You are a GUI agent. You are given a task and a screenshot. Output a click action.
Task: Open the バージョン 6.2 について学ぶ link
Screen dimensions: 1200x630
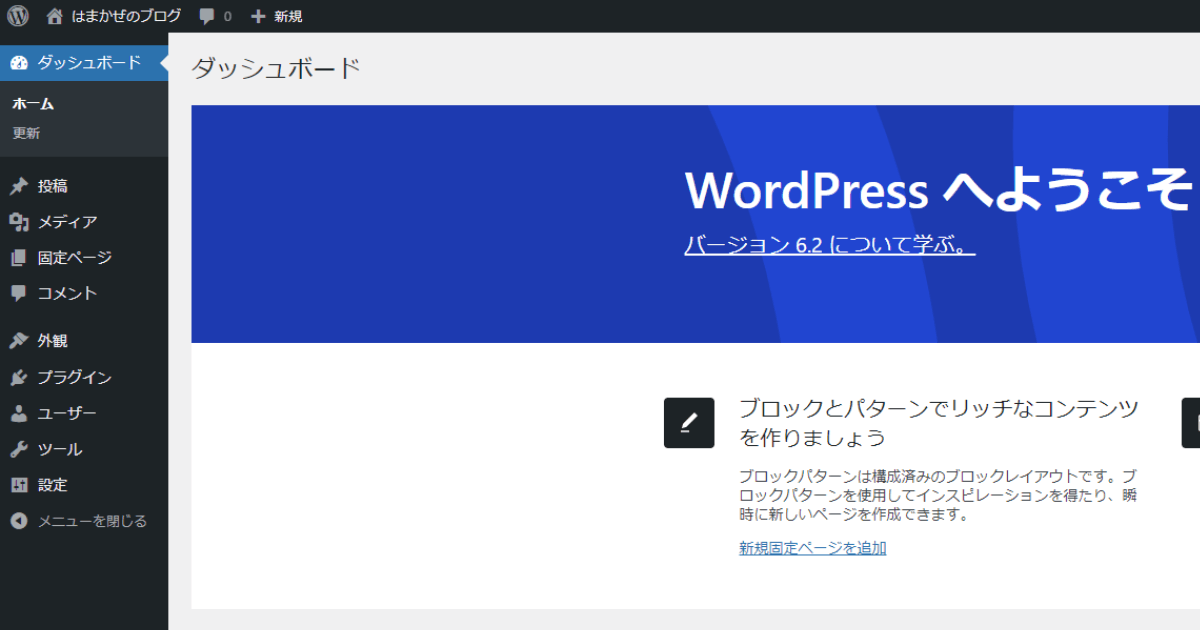[x=830, y=244]
